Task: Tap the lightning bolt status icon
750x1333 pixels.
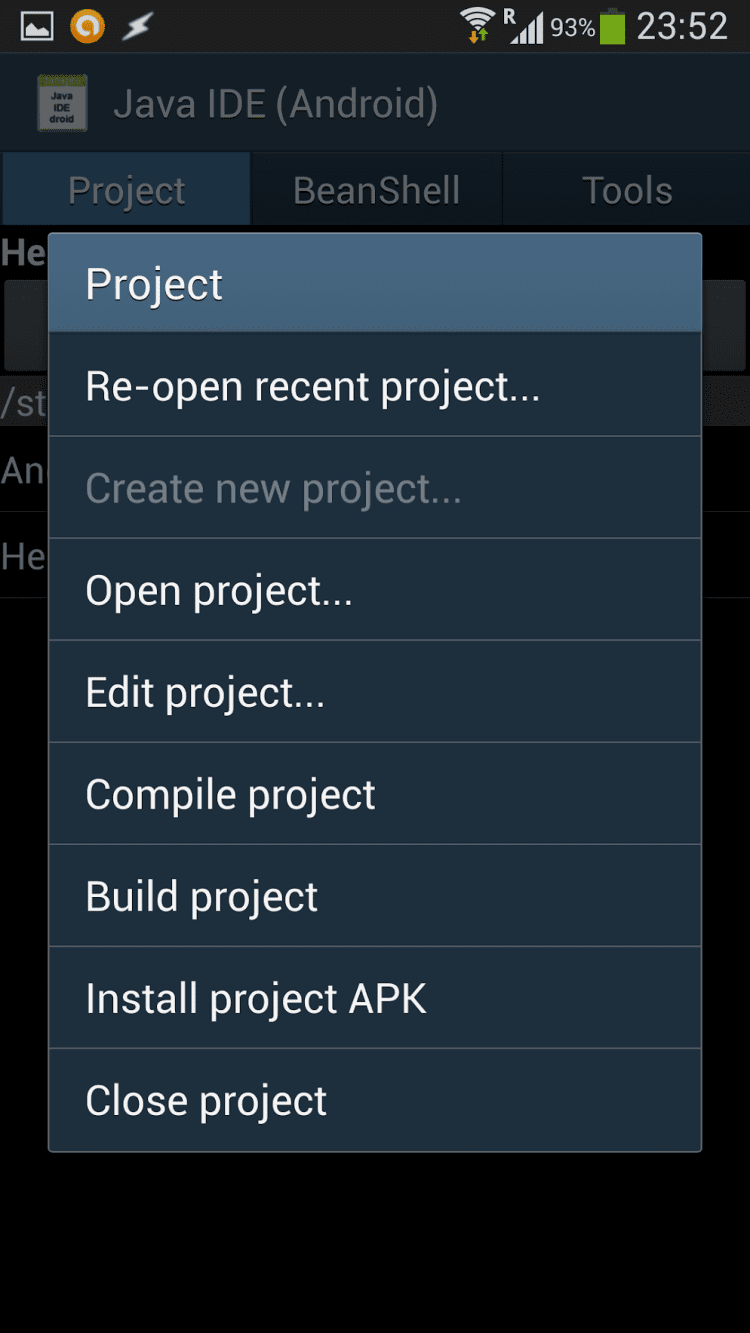Action: [137, 27]
